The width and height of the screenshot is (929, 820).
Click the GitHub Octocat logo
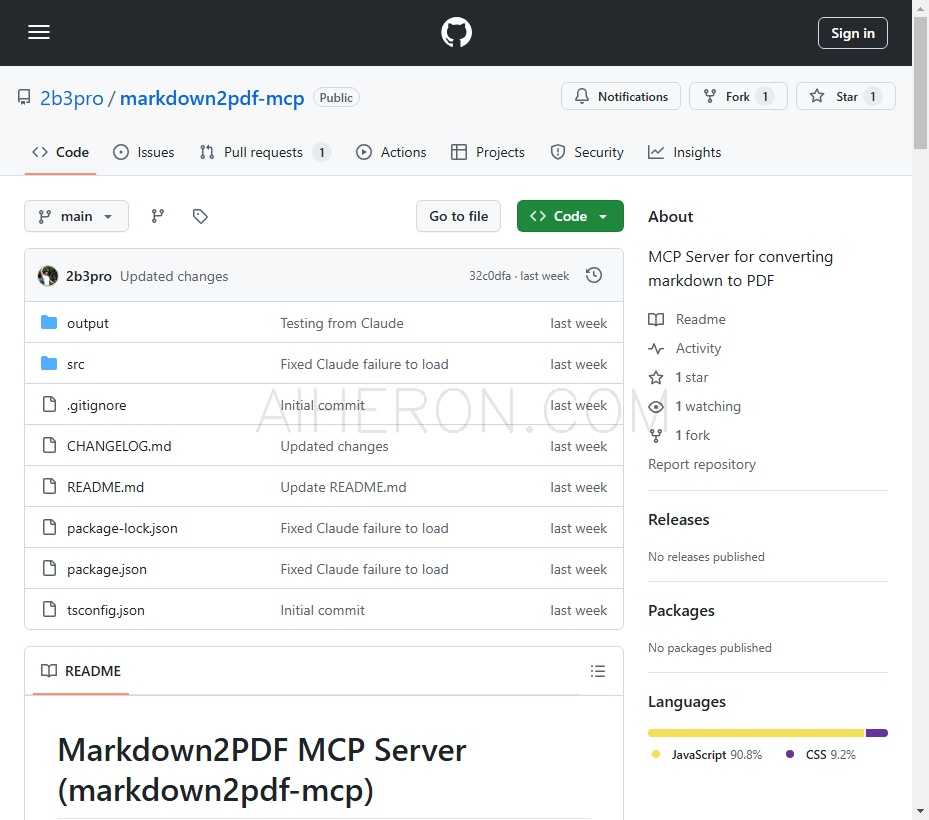(456, 33)
